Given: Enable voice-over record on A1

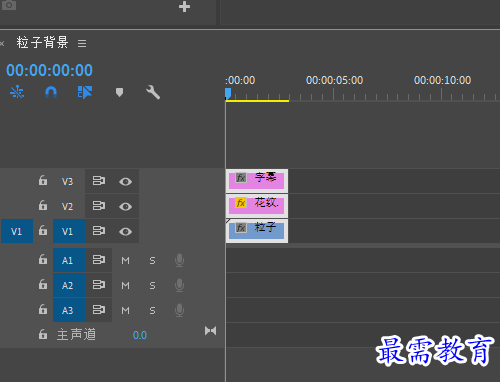Looking at the screenshot, I should [x=179, y=260].
